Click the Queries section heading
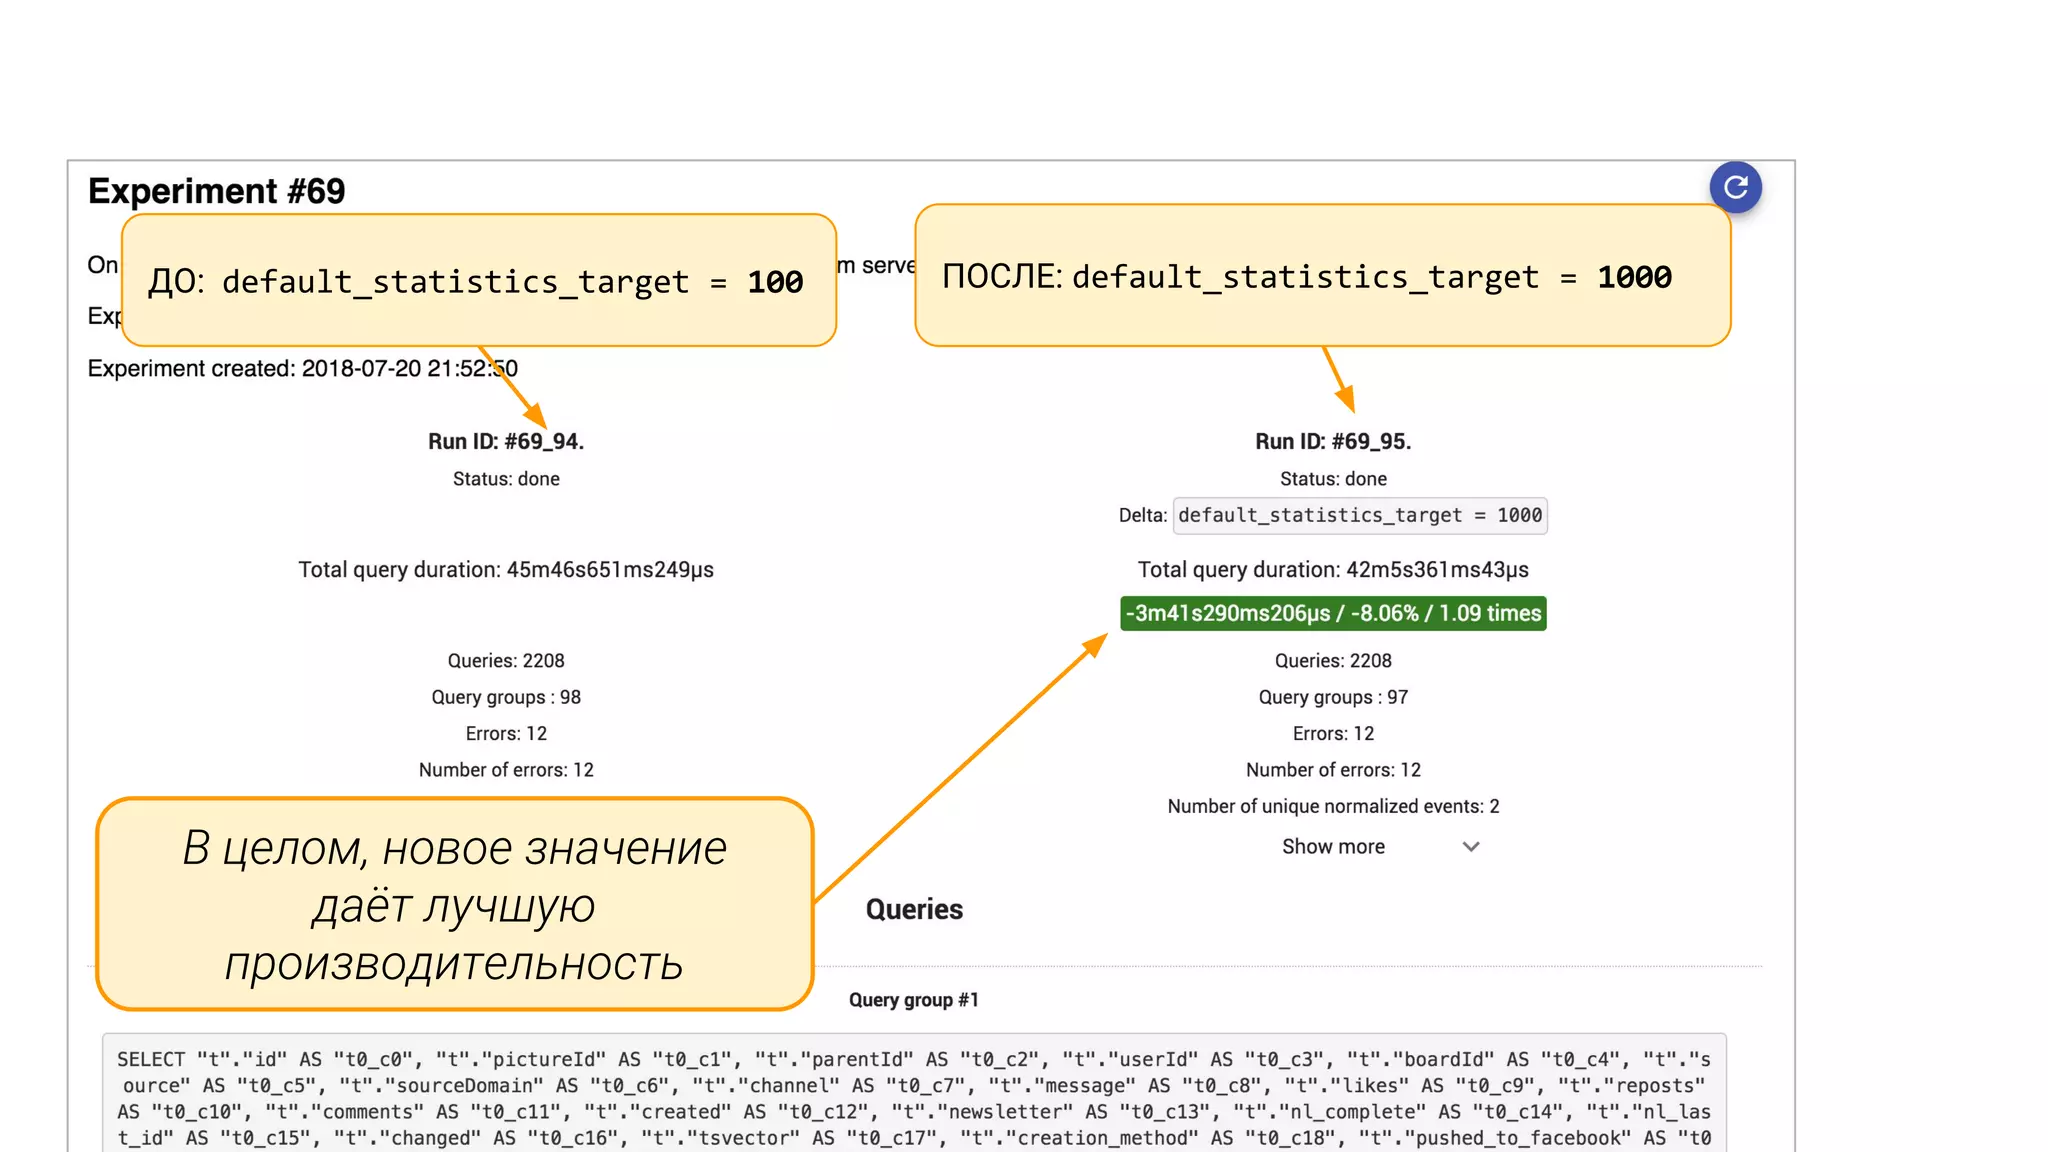Screen dimensions: 2048x1152 913,909
